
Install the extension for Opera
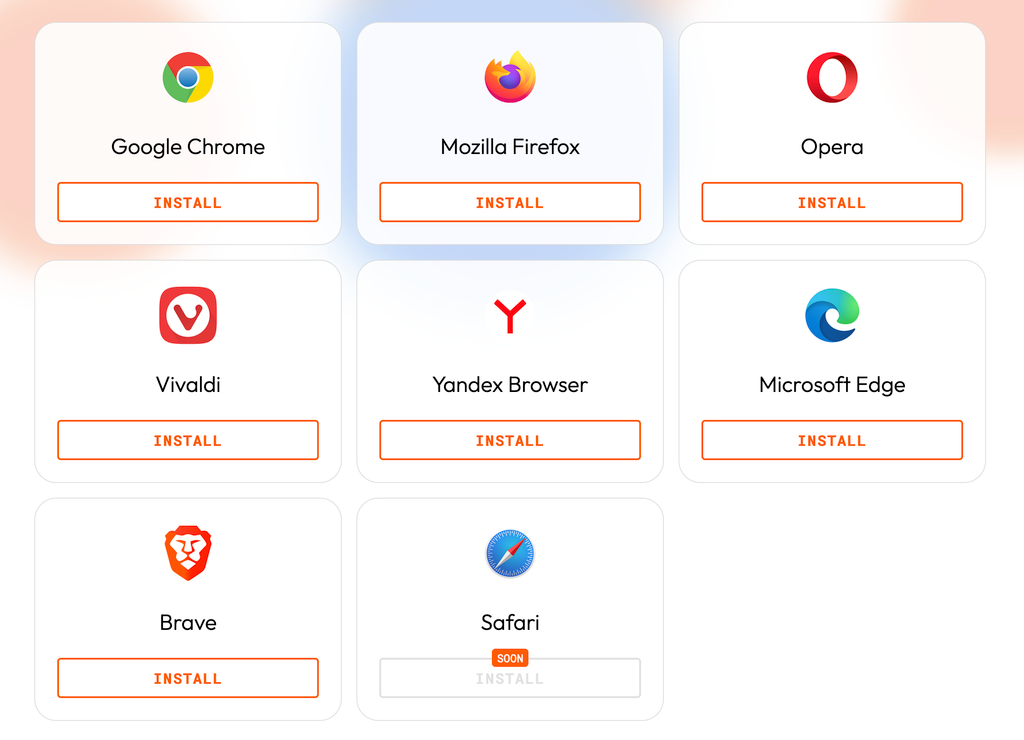(x=832, y=202)
